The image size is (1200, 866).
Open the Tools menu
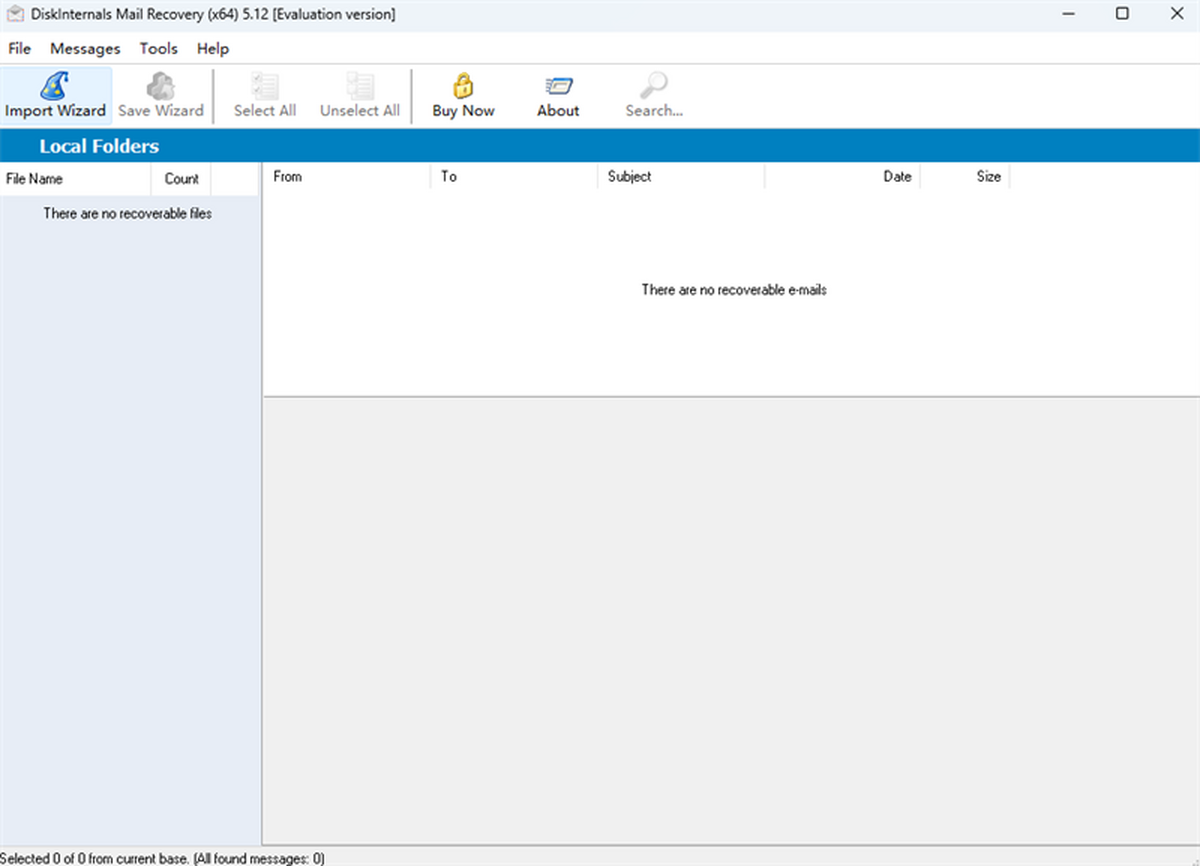(x=159, y=48)
